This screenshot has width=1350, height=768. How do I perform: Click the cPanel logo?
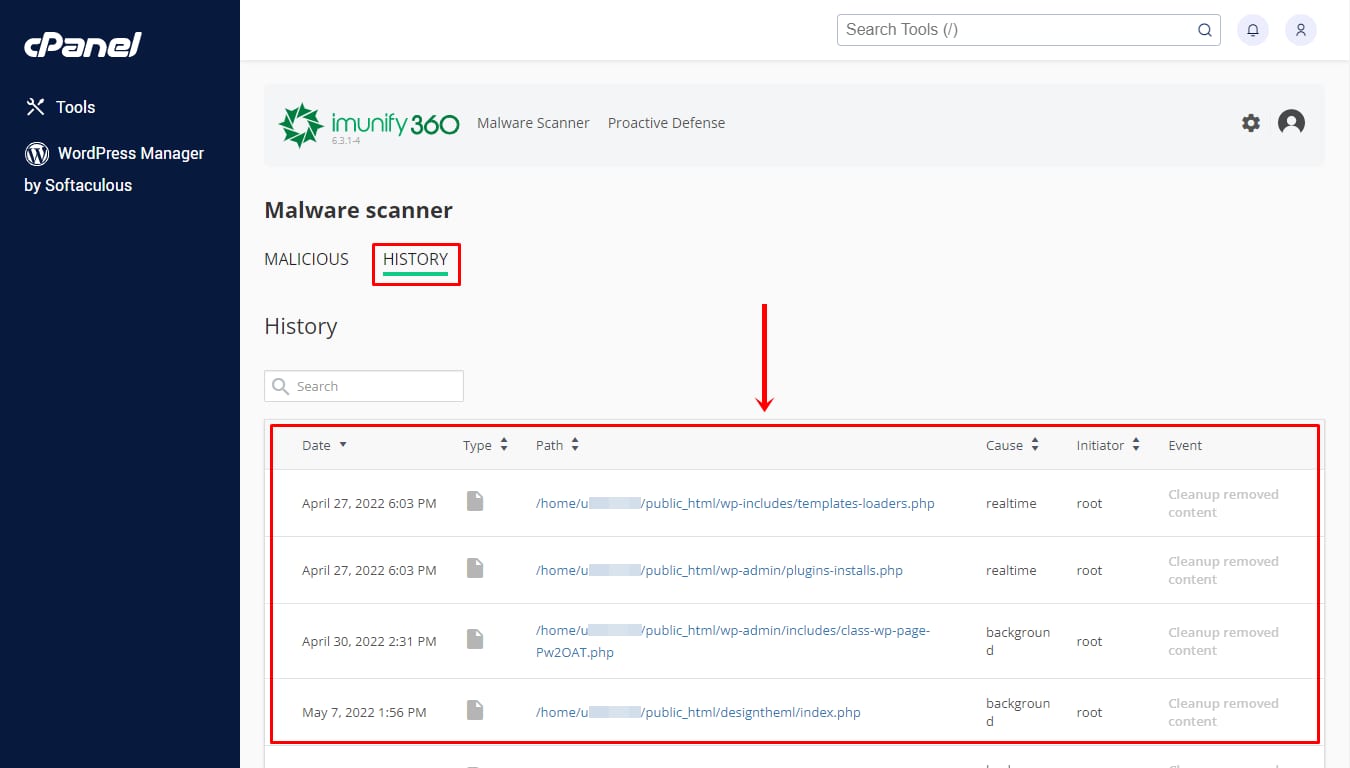pos(83,45)
